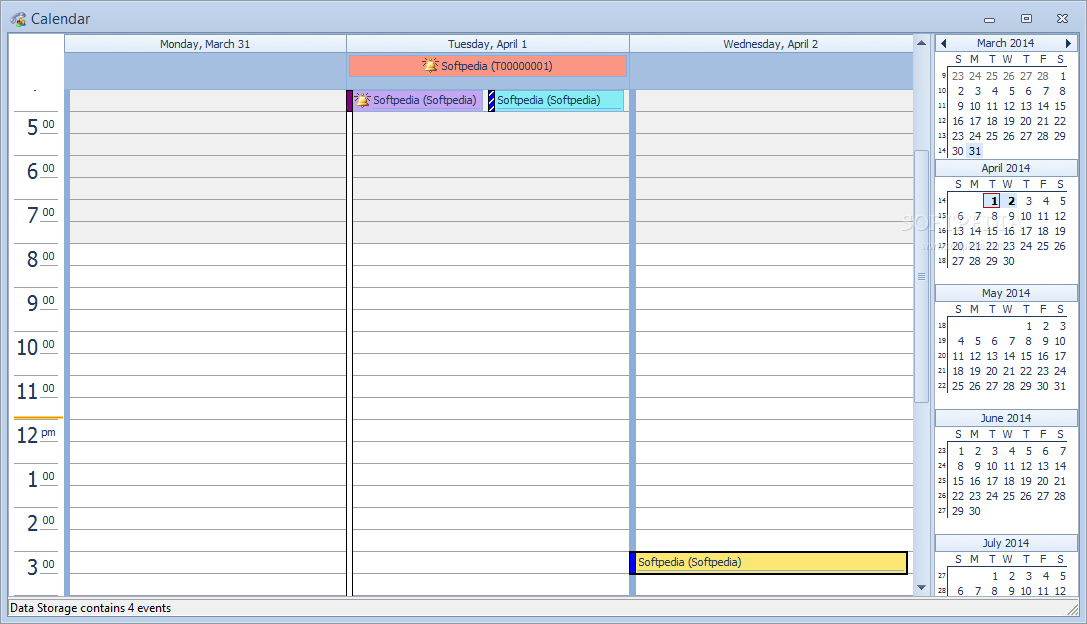Screen dimensions: 1087x624
Task: Click the Monday, March 31 day header
Action: point(205,44)
